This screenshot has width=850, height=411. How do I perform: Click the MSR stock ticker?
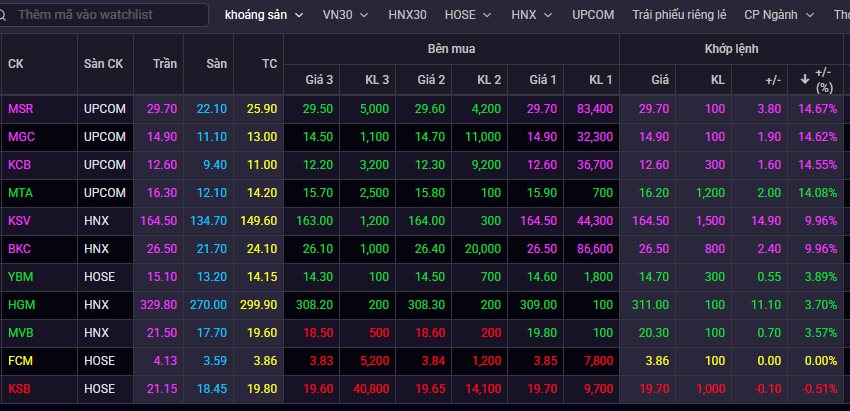pyautogui.click(x=20, y=108)
